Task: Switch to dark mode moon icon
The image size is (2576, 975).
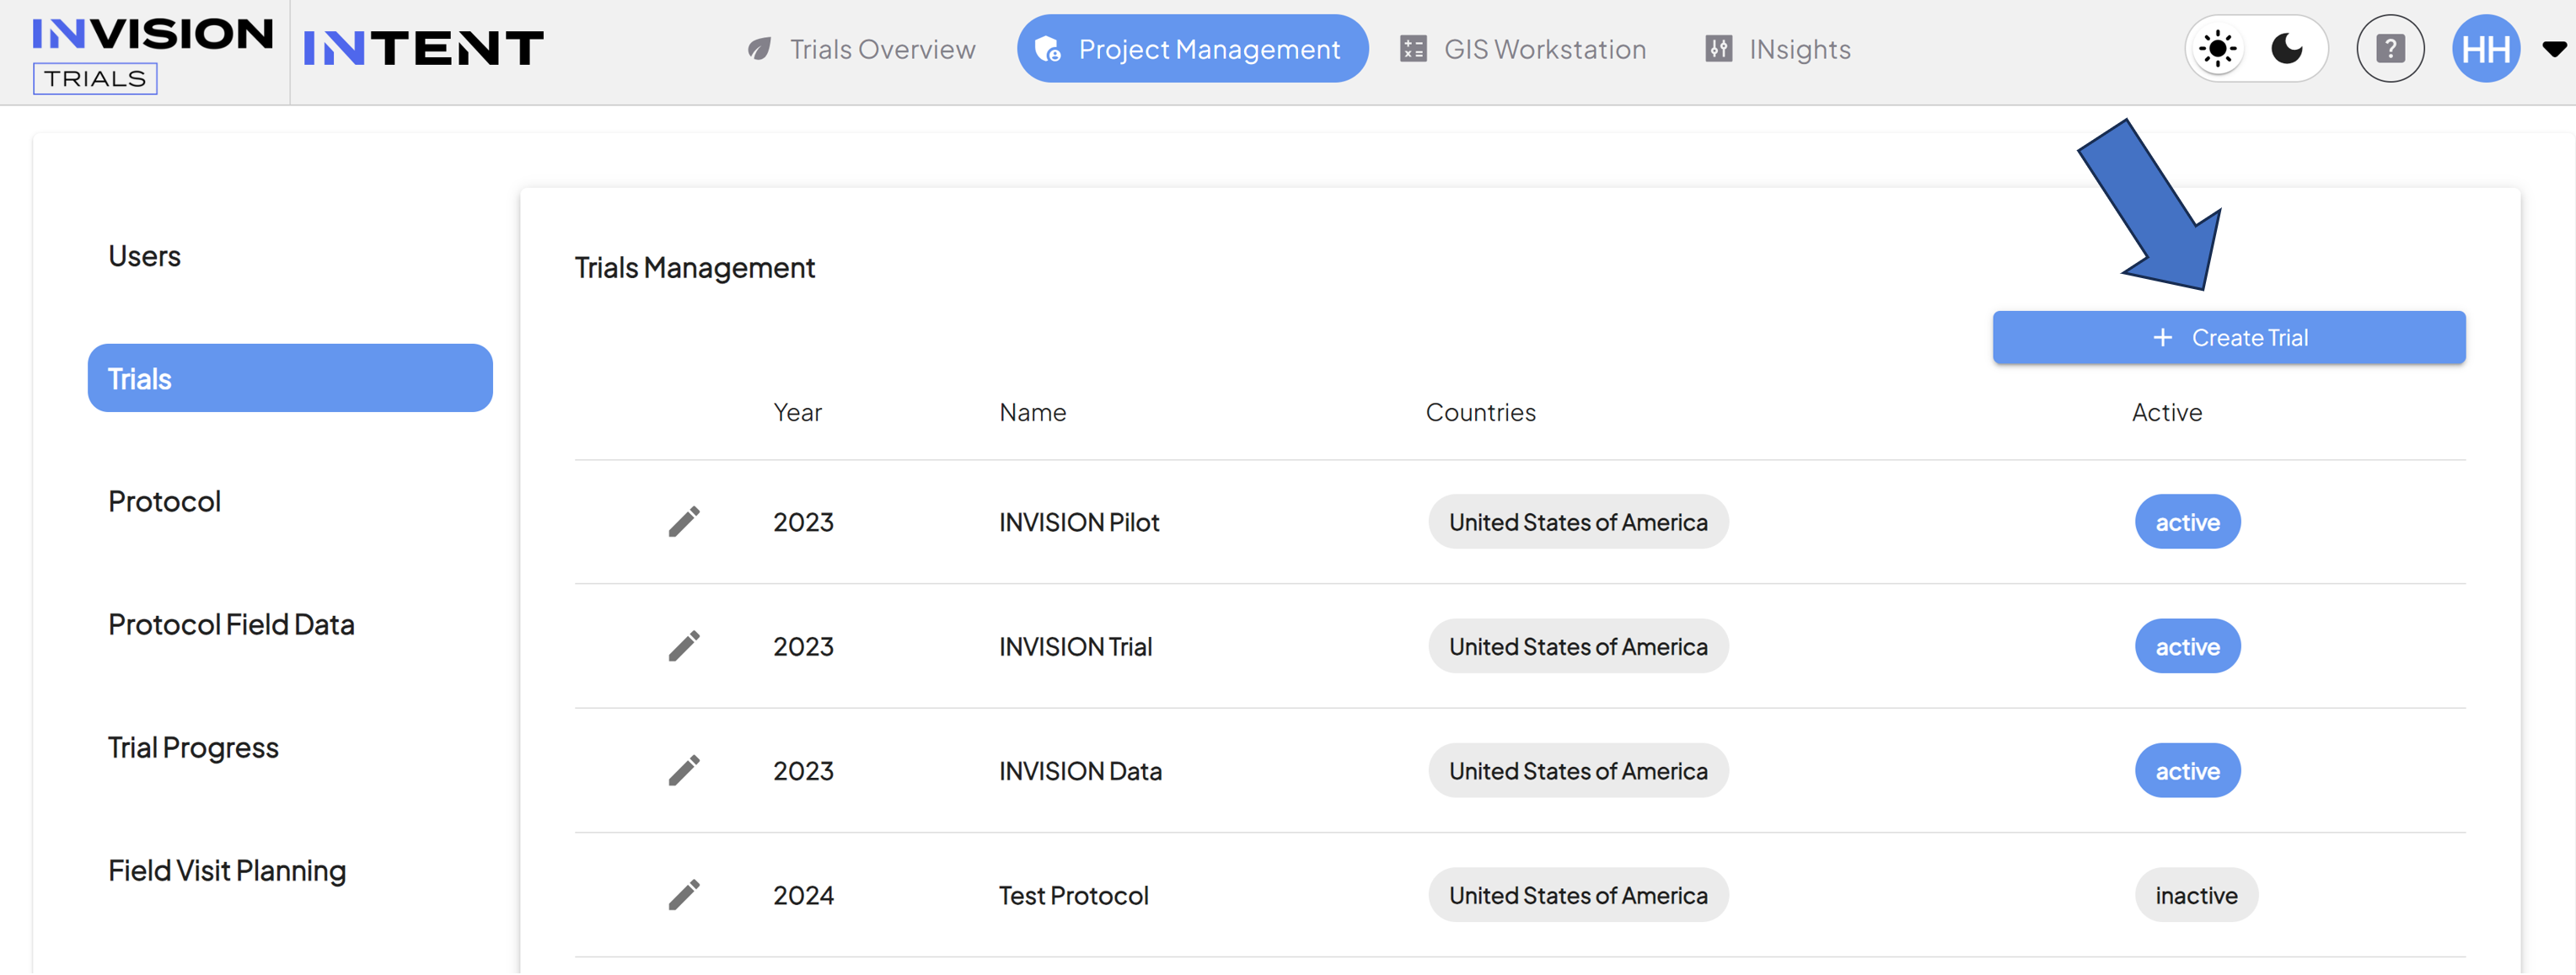Action: pos(2286,48)
